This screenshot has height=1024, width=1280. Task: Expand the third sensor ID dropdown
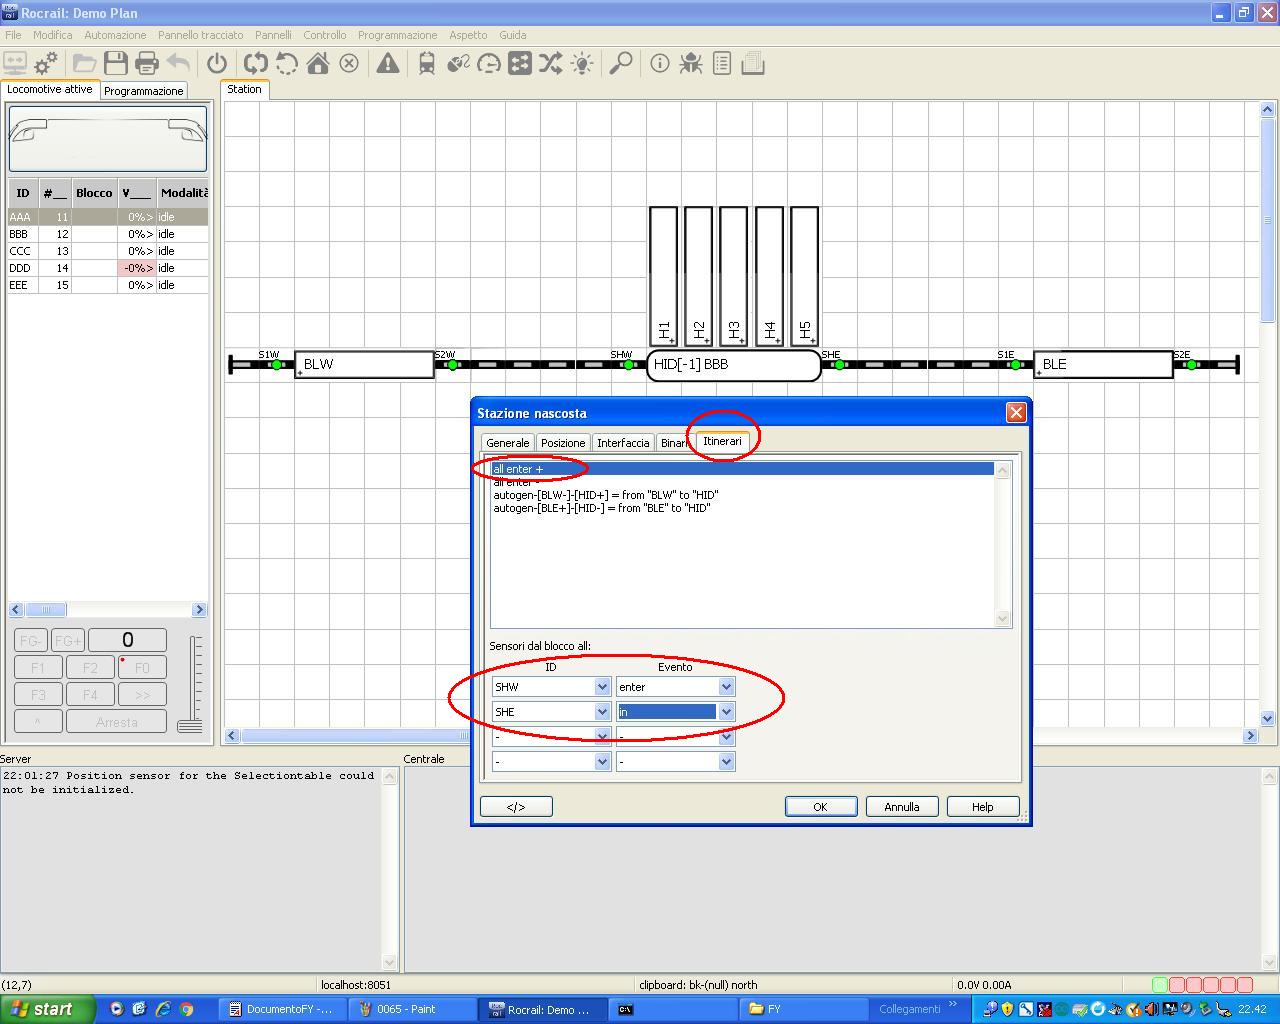coord(602,737)
